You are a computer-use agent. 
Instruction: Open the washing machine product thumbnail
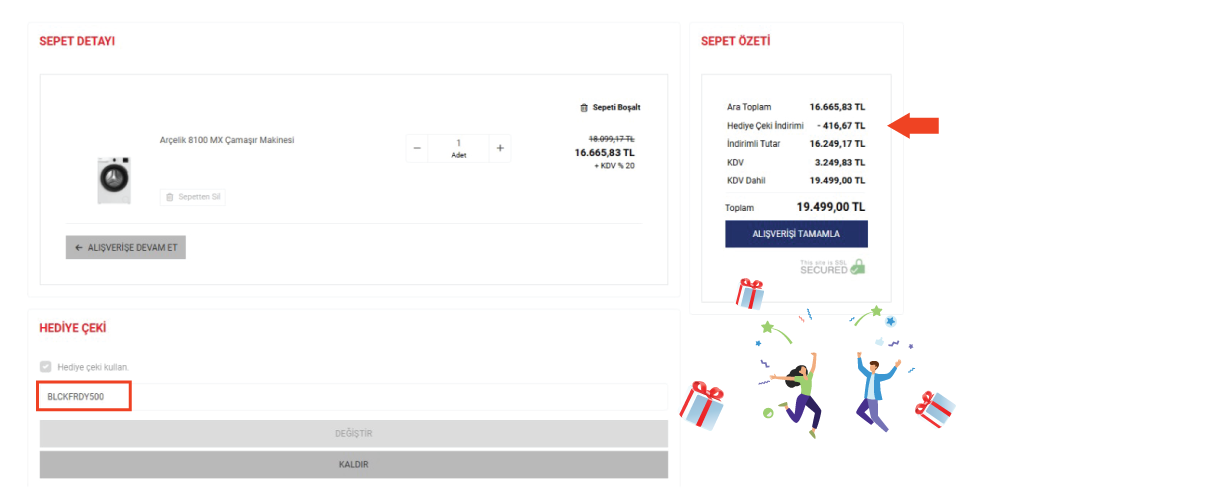[114, 180]
